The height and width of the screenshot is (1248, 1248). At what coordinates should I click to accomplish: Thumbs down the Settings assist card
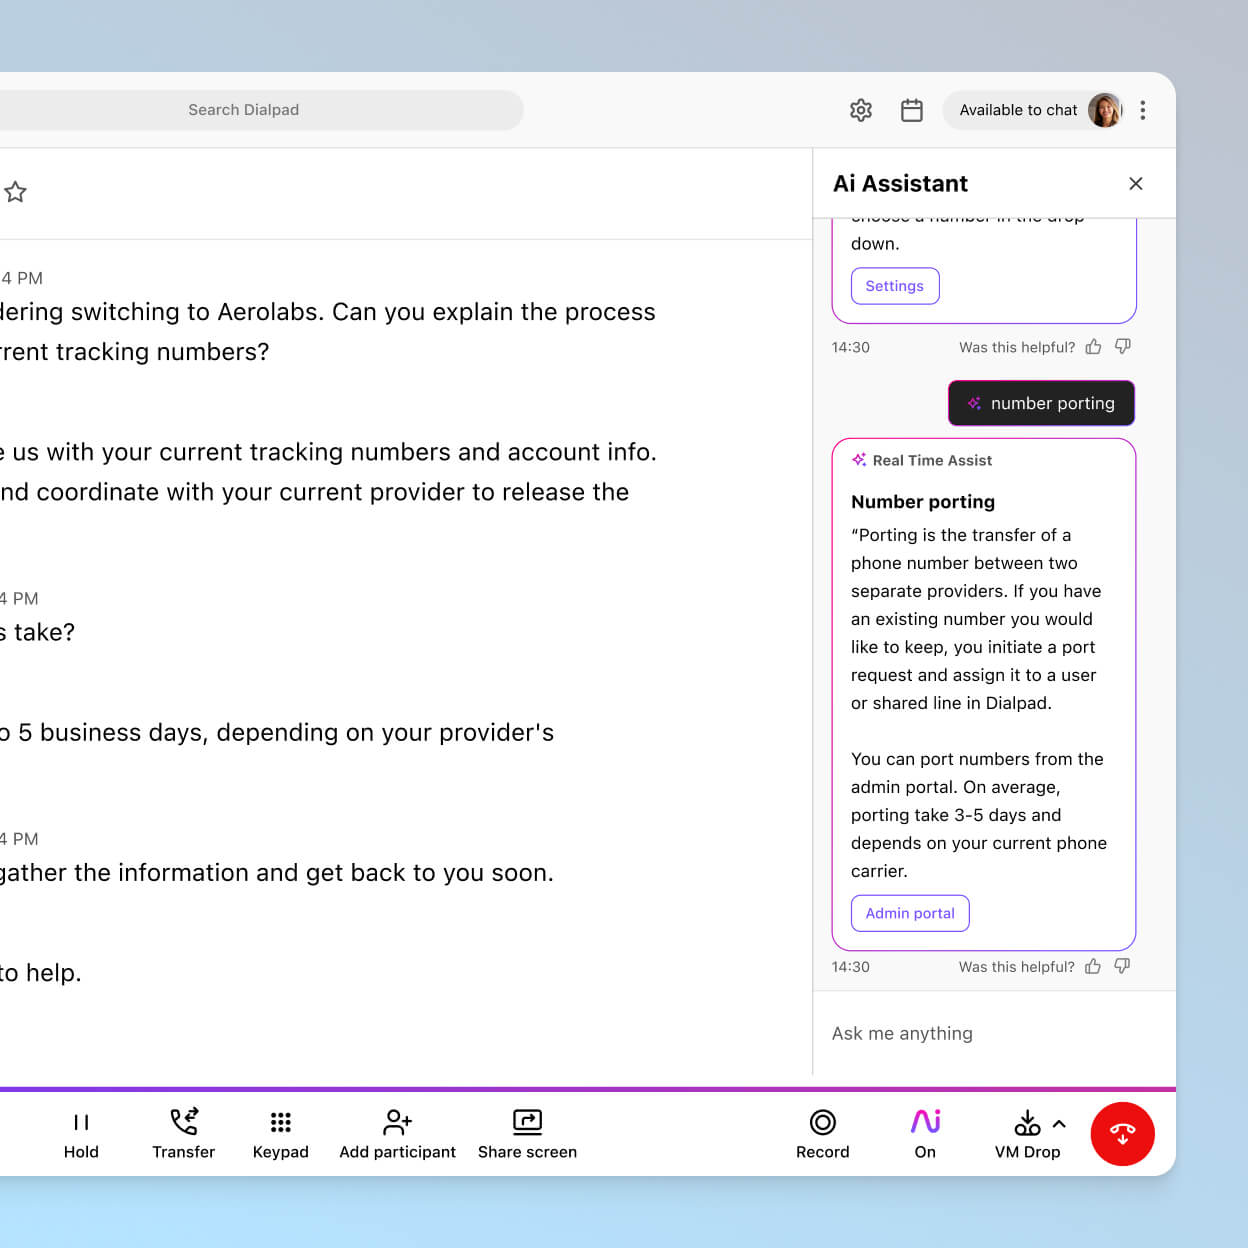click(1123, 347)
